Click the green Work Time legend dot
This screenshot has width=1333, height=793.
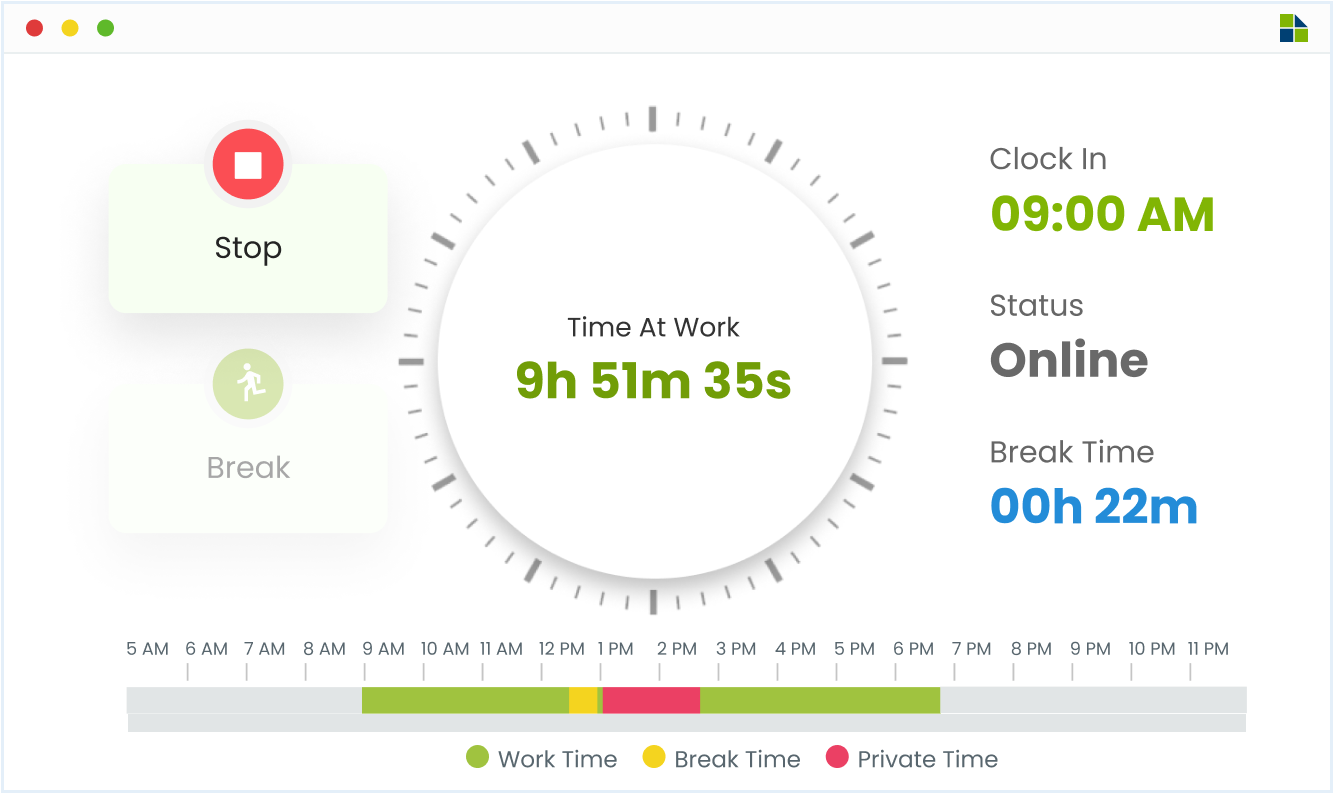click(477, 757)
